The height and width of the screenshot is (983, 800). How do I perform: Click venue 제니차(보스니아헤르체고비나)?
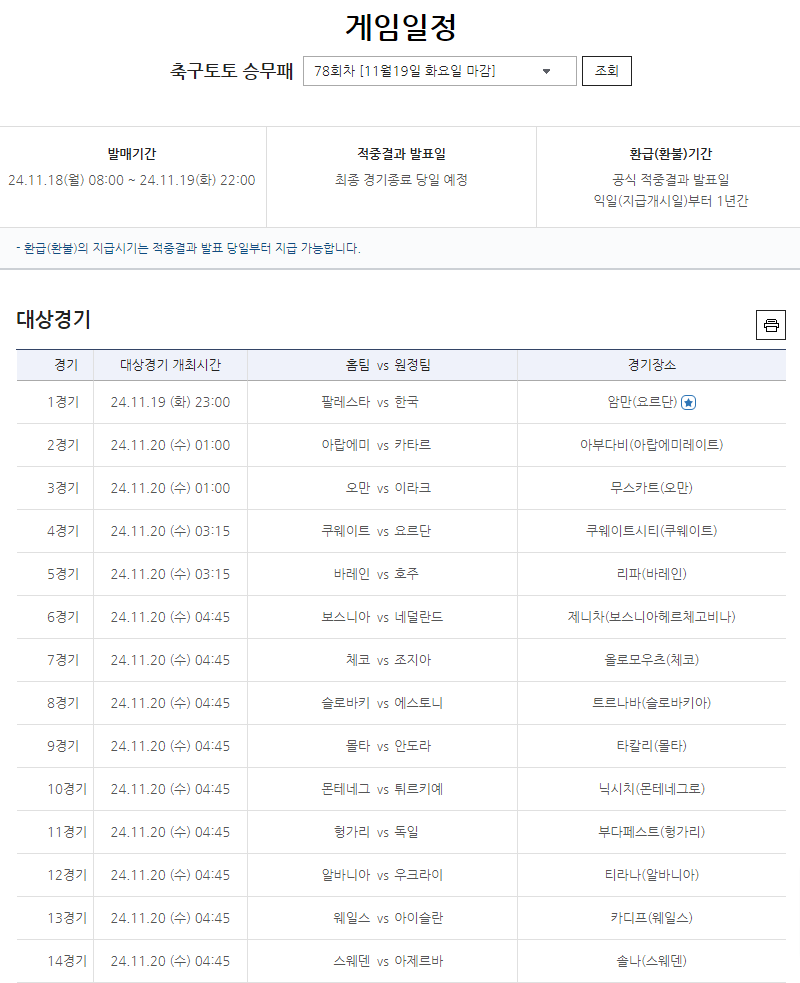[x=651, y=617]
